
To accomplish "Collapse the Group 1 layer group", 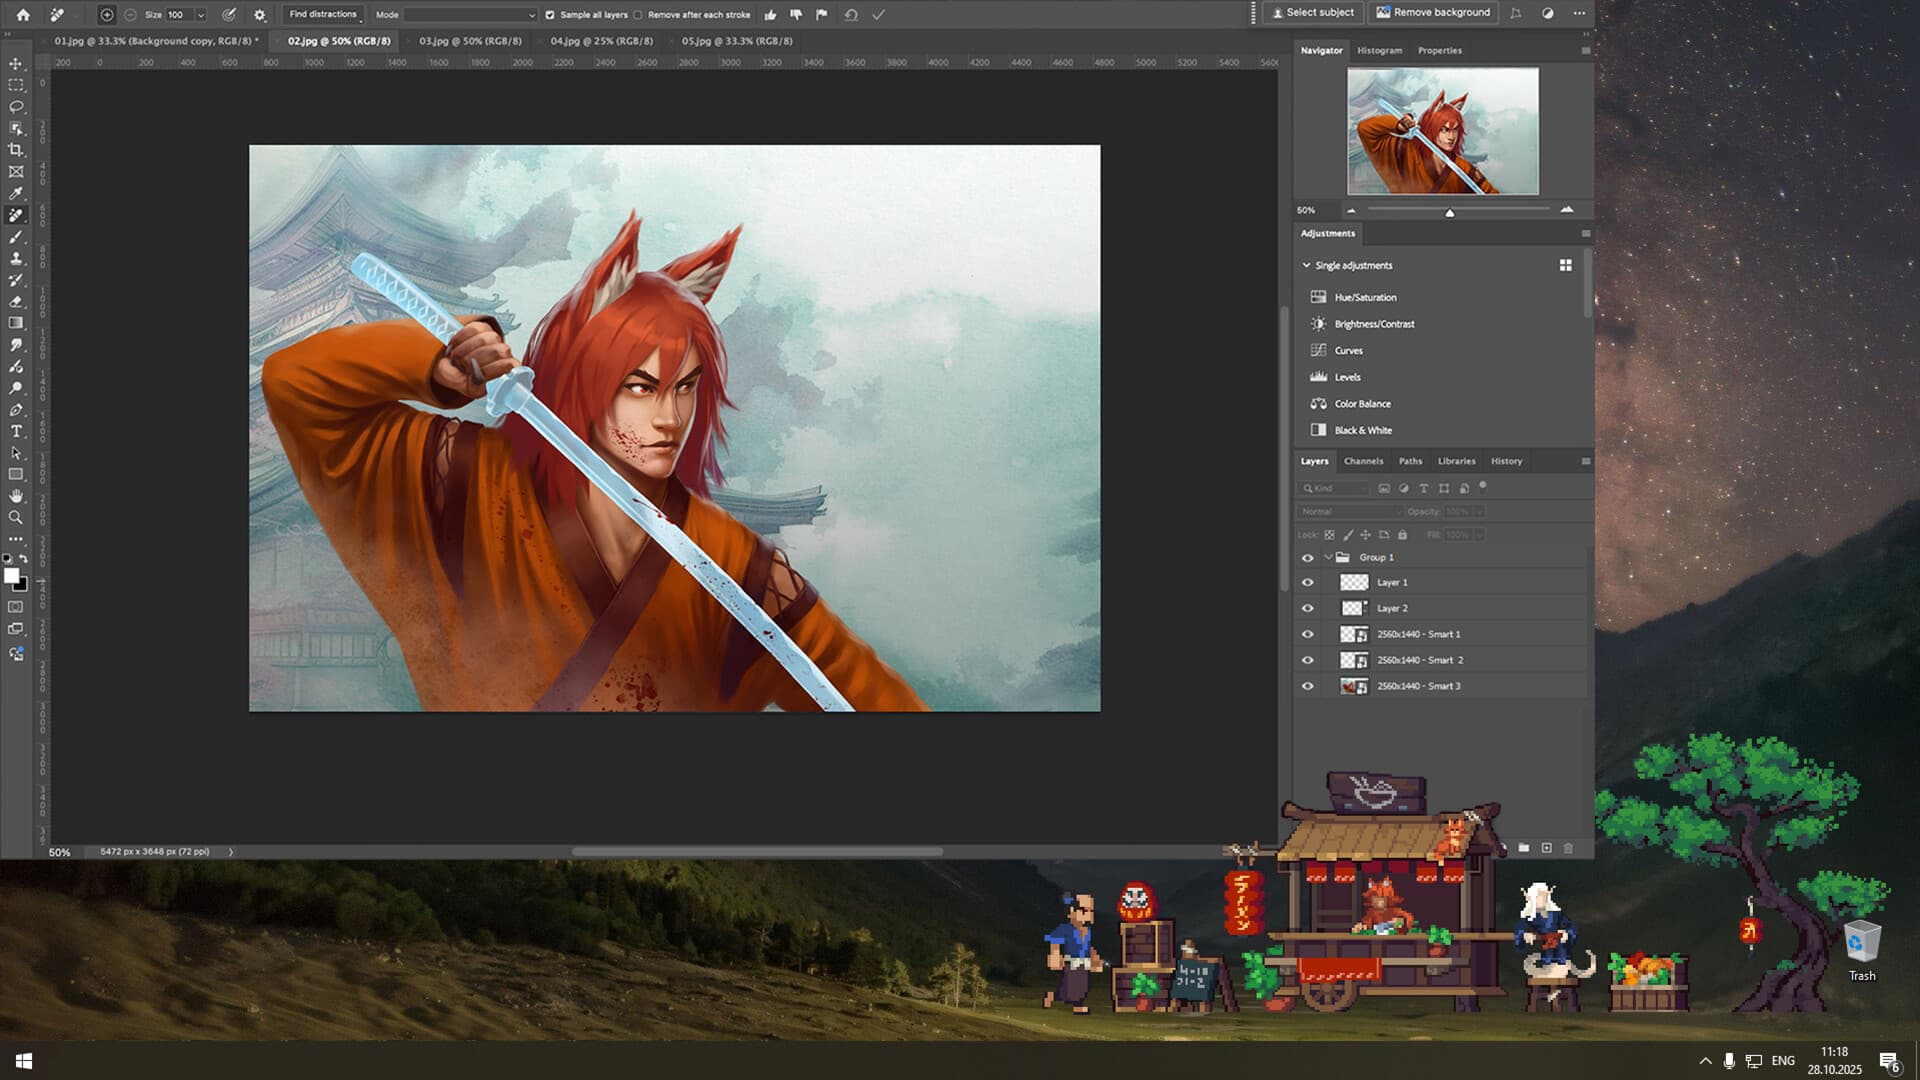I will click(1329, 557).
